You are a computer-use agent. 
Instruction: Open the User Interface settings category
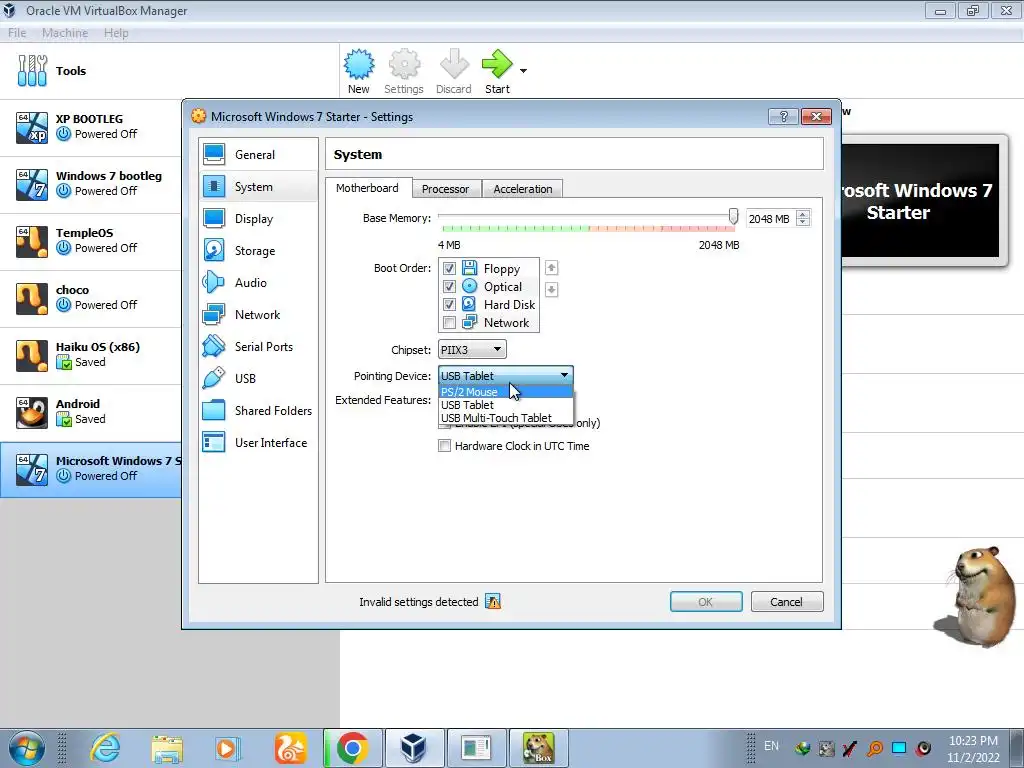[x=258, y=443]
